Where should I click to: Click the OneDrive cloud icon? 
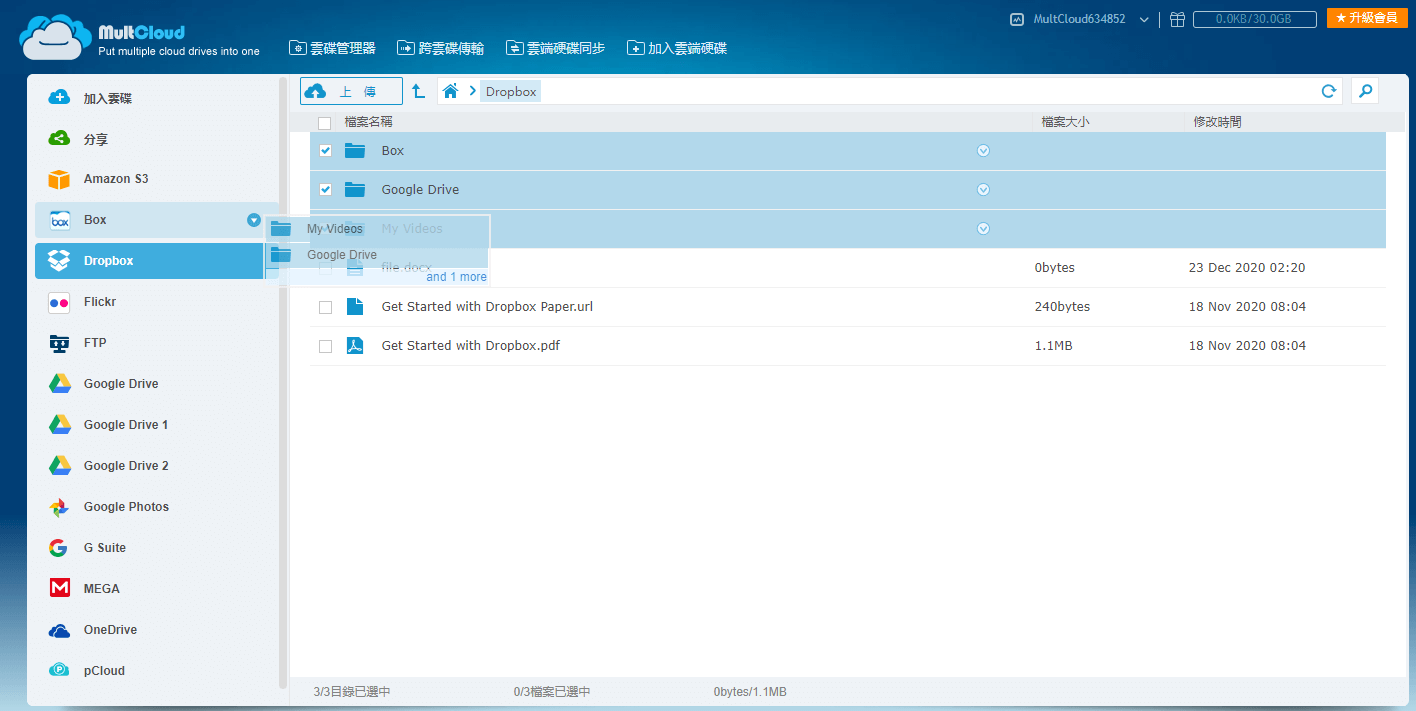[60, 630]
